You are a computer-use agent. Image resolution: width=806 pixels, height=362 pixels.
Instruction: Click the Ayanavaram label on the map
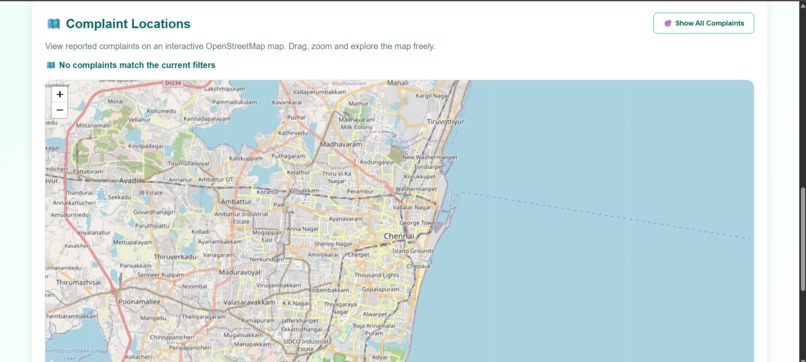(345, 219)
